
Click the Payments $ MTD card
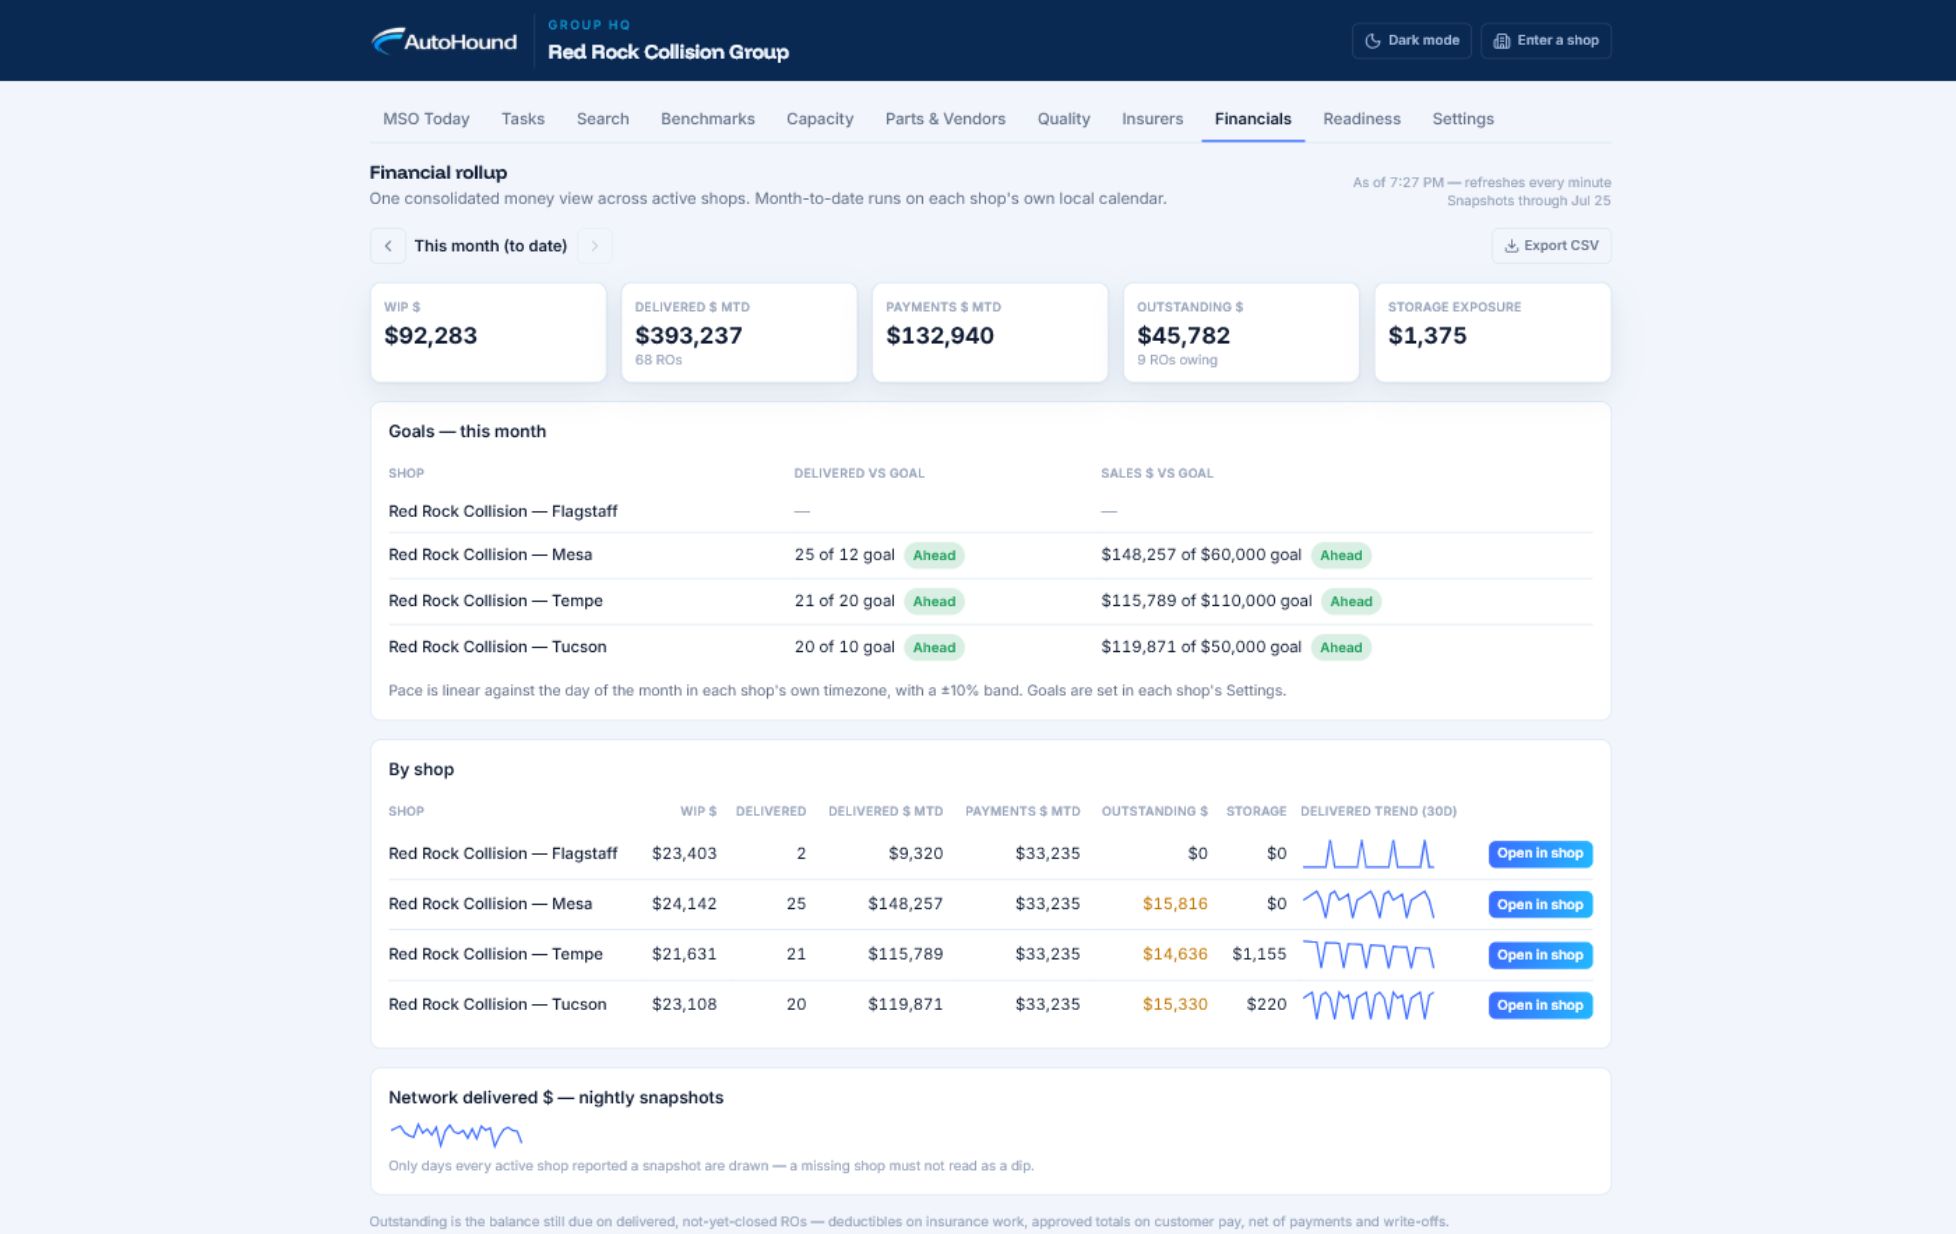coord(990,332)
